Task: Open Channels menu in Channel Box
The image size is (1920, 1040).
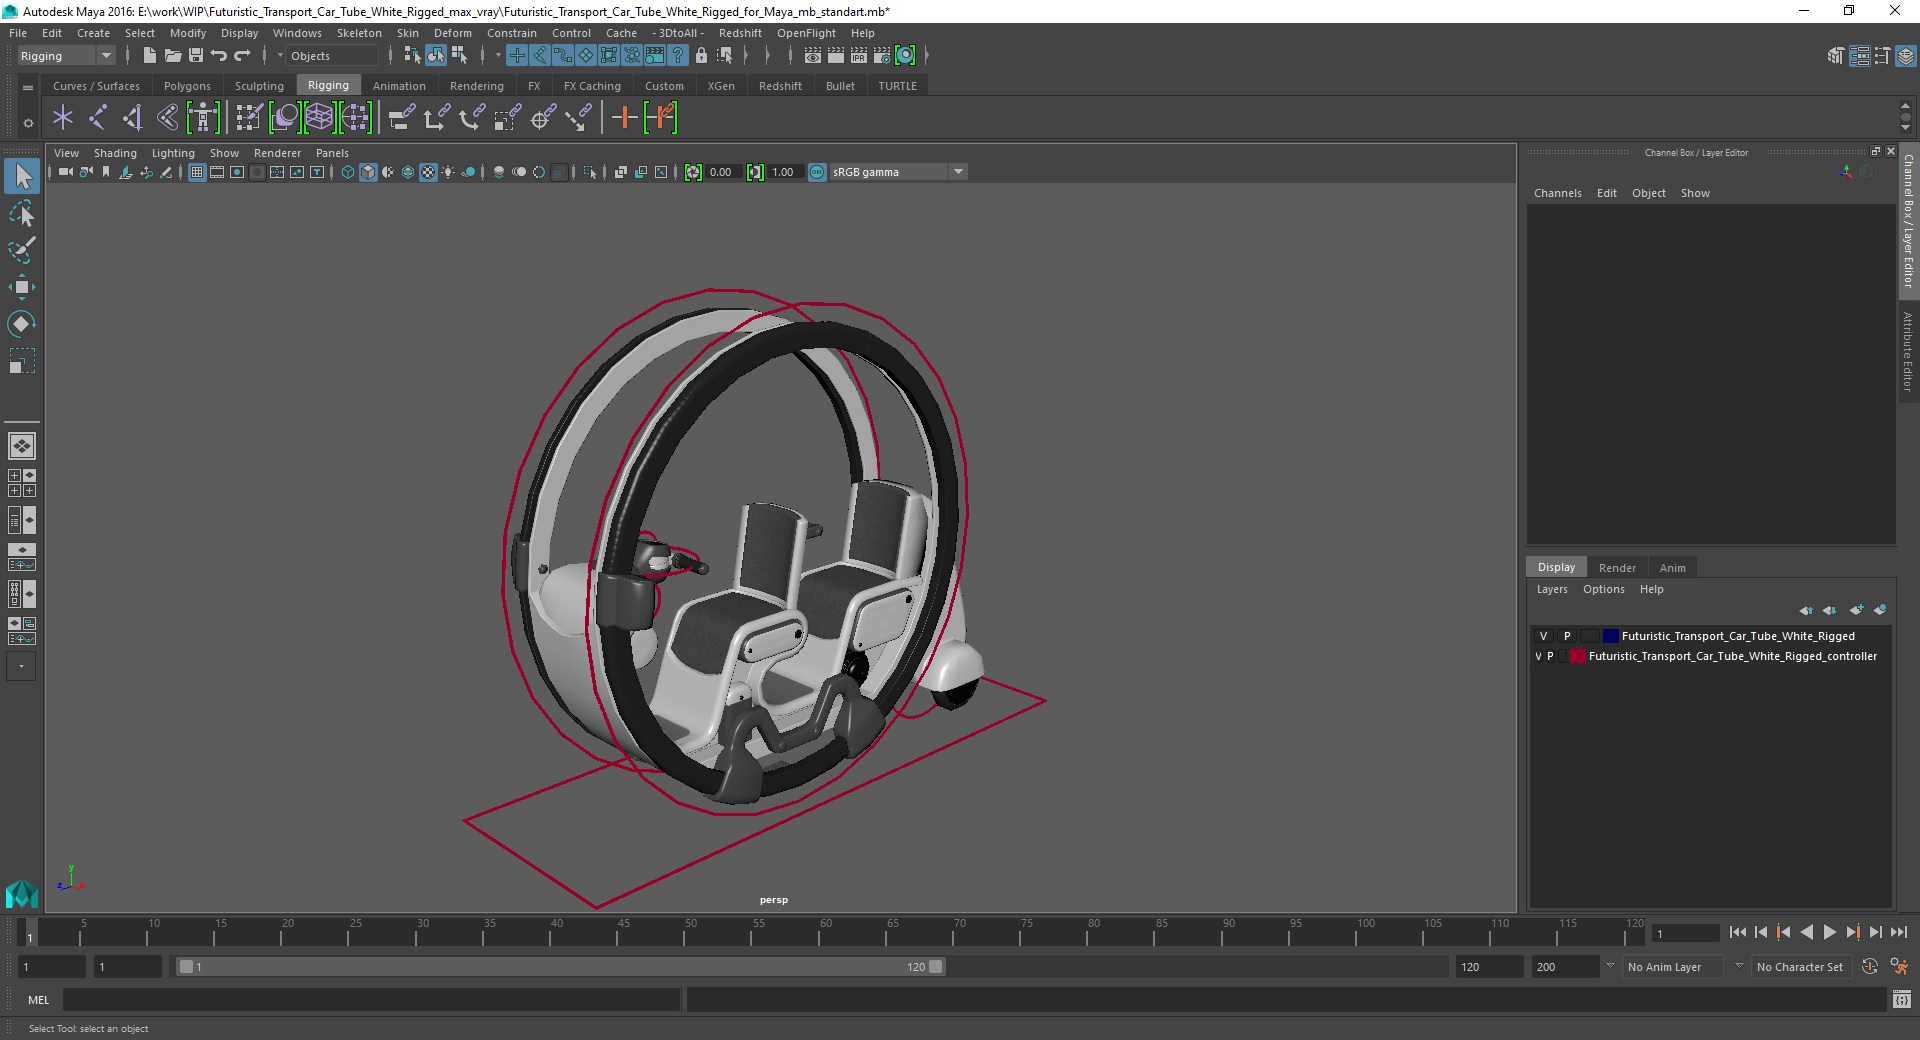Action: click(1557, 193)
